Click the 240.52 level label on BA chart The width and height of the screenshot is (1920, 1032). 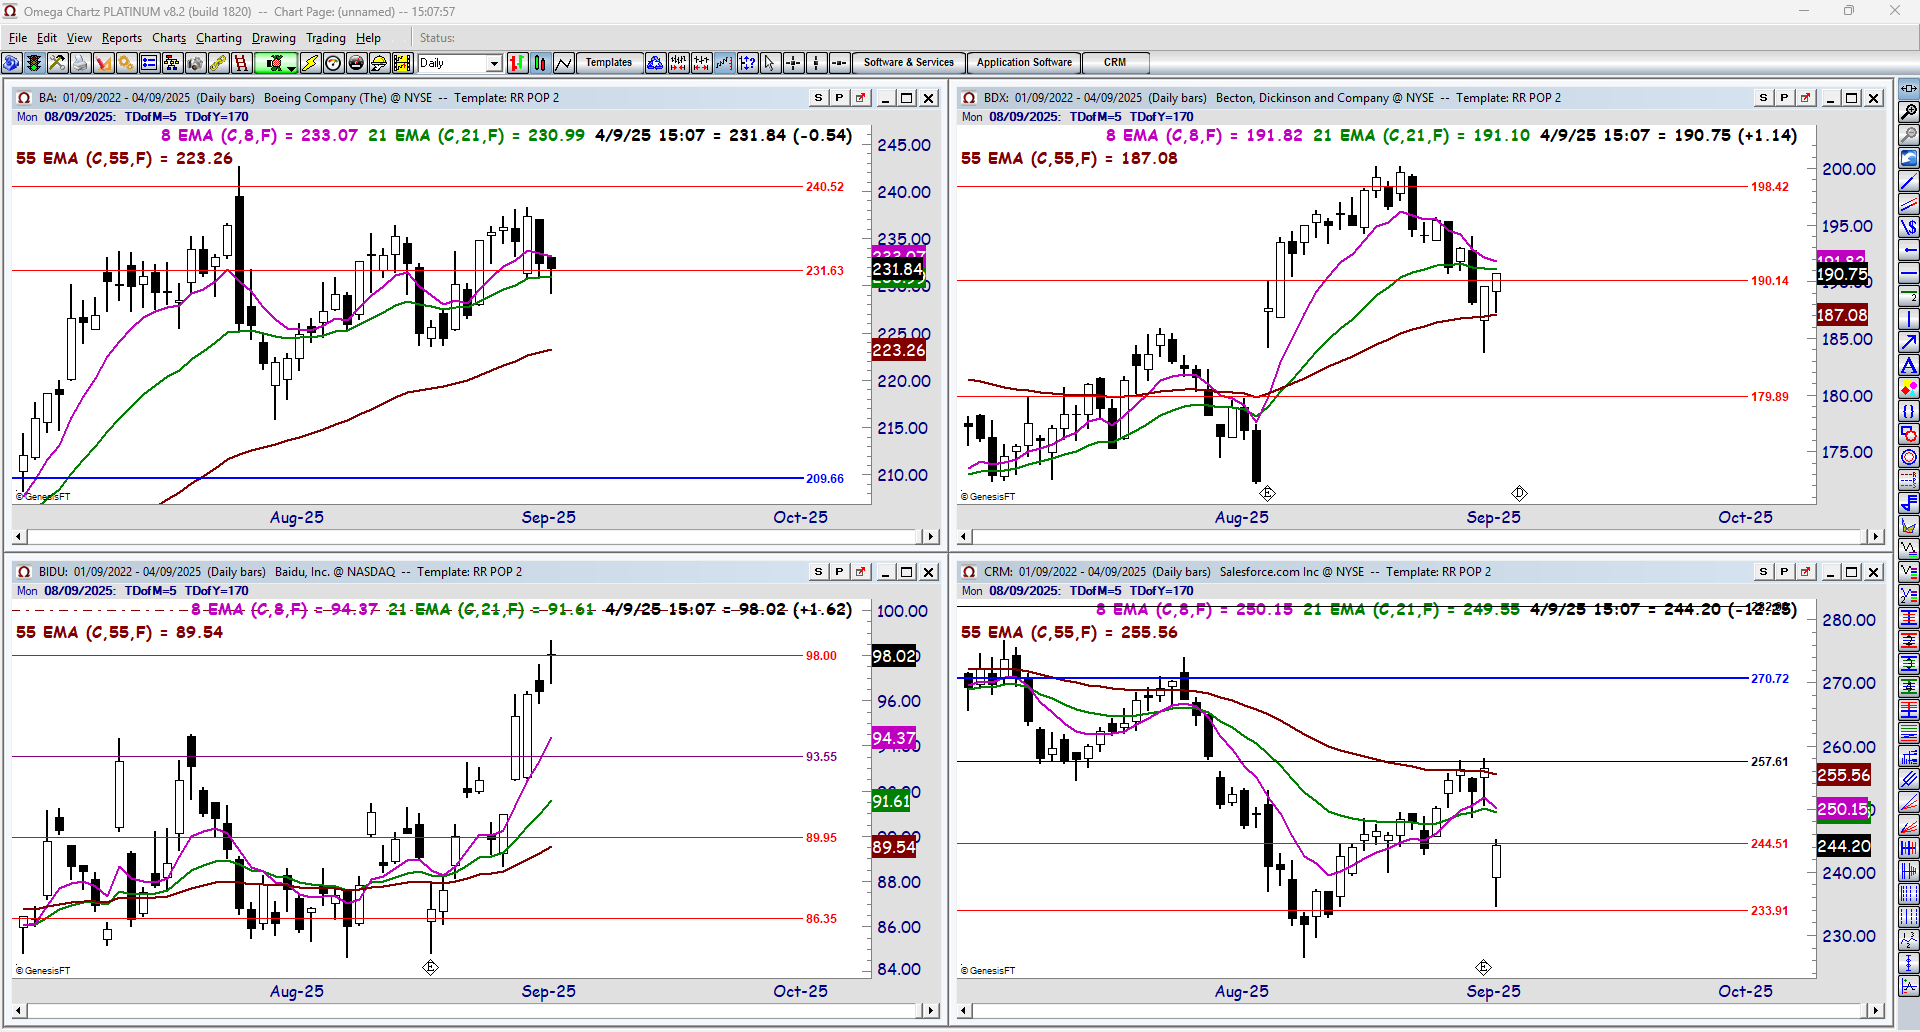[x=825, y=187]
